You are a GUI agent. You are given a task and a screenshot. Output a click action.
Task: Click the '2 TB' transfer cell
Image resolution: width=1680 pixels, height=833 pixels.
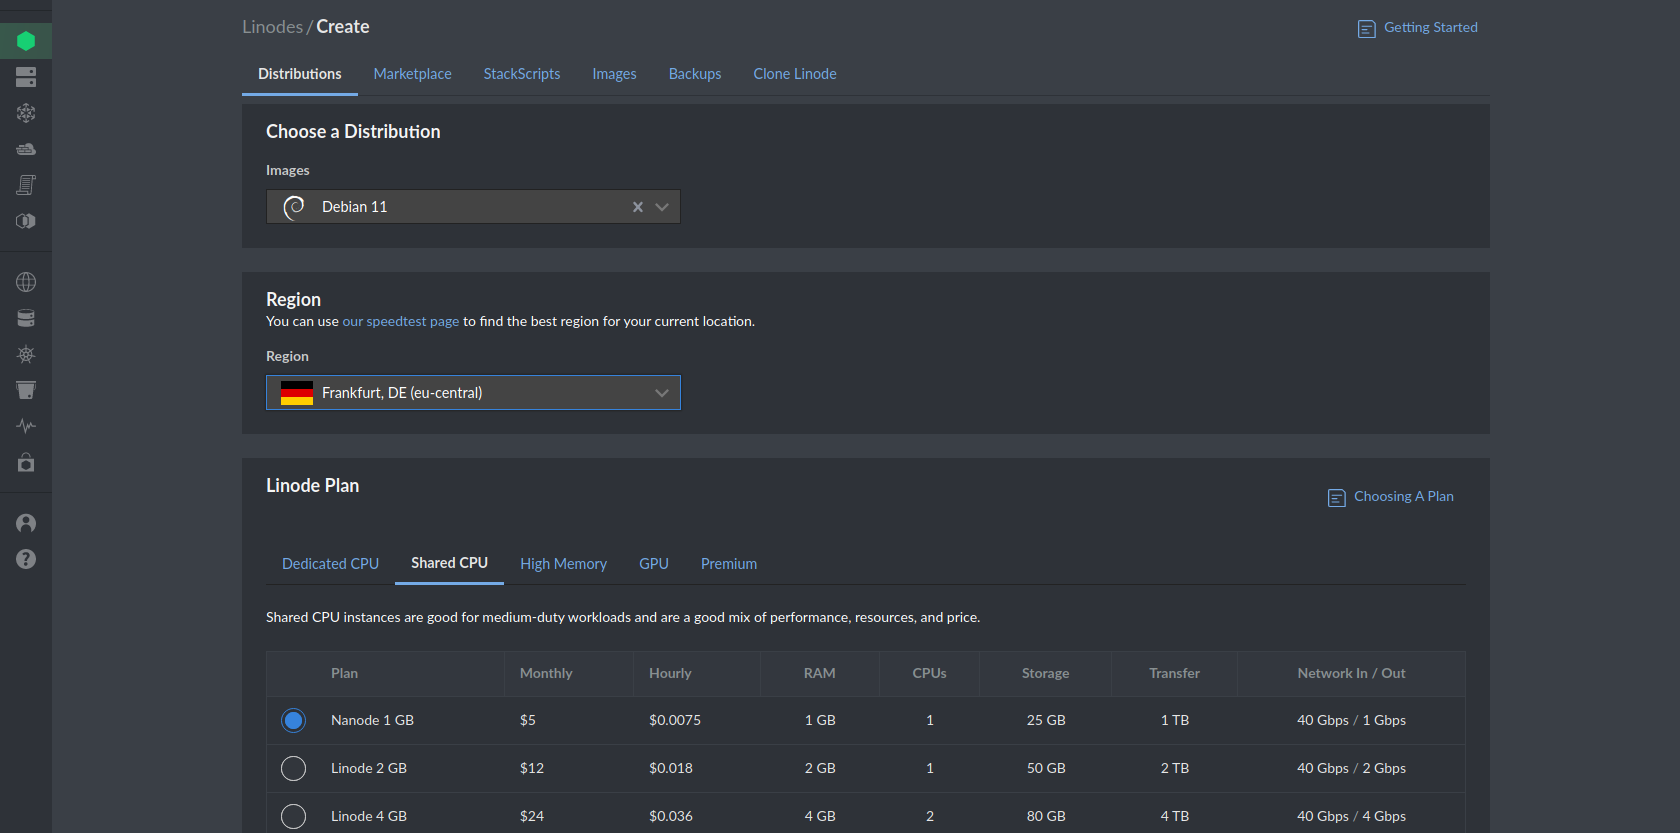[x=1175, y=768]
